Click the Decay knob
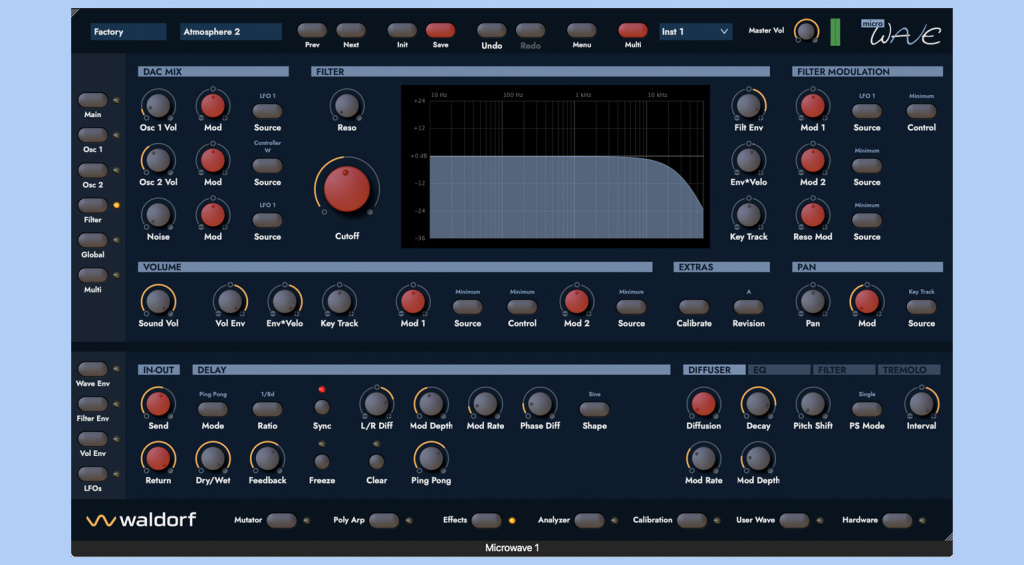This screenshot has height=565, width=1024. 758,404
